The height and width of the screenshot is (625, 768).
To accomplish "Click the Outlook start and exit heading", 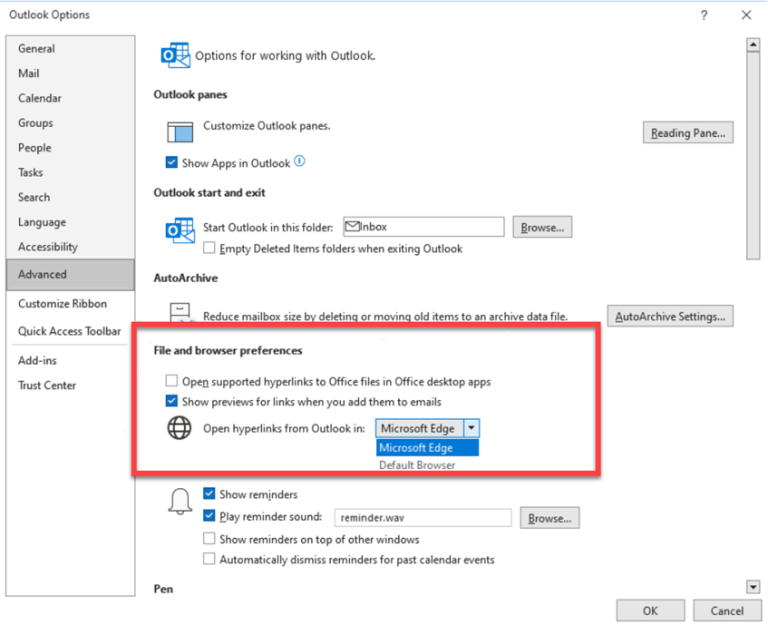I will coord(209,192).
